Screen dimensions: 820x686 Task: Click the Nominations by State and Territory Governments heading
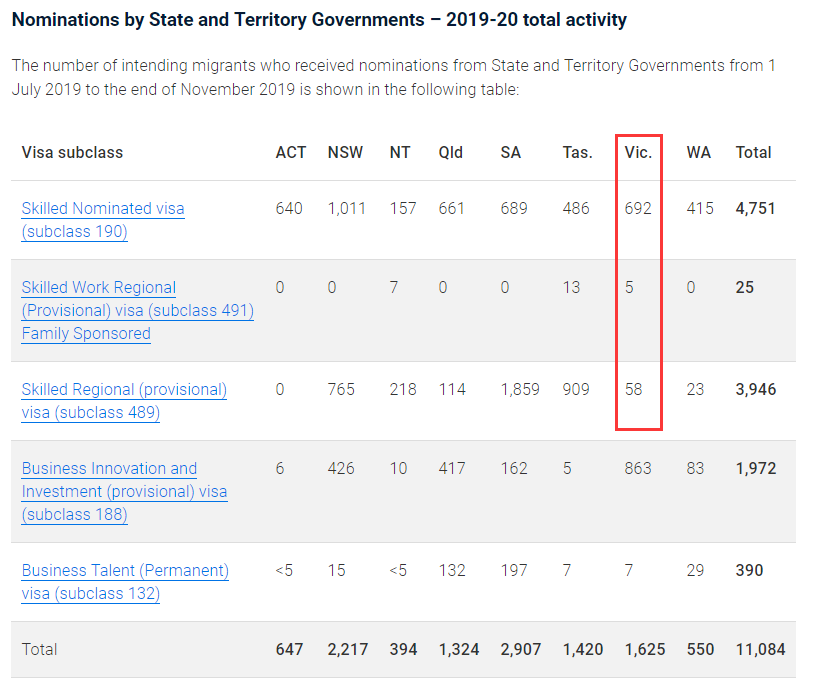(320, 20)
